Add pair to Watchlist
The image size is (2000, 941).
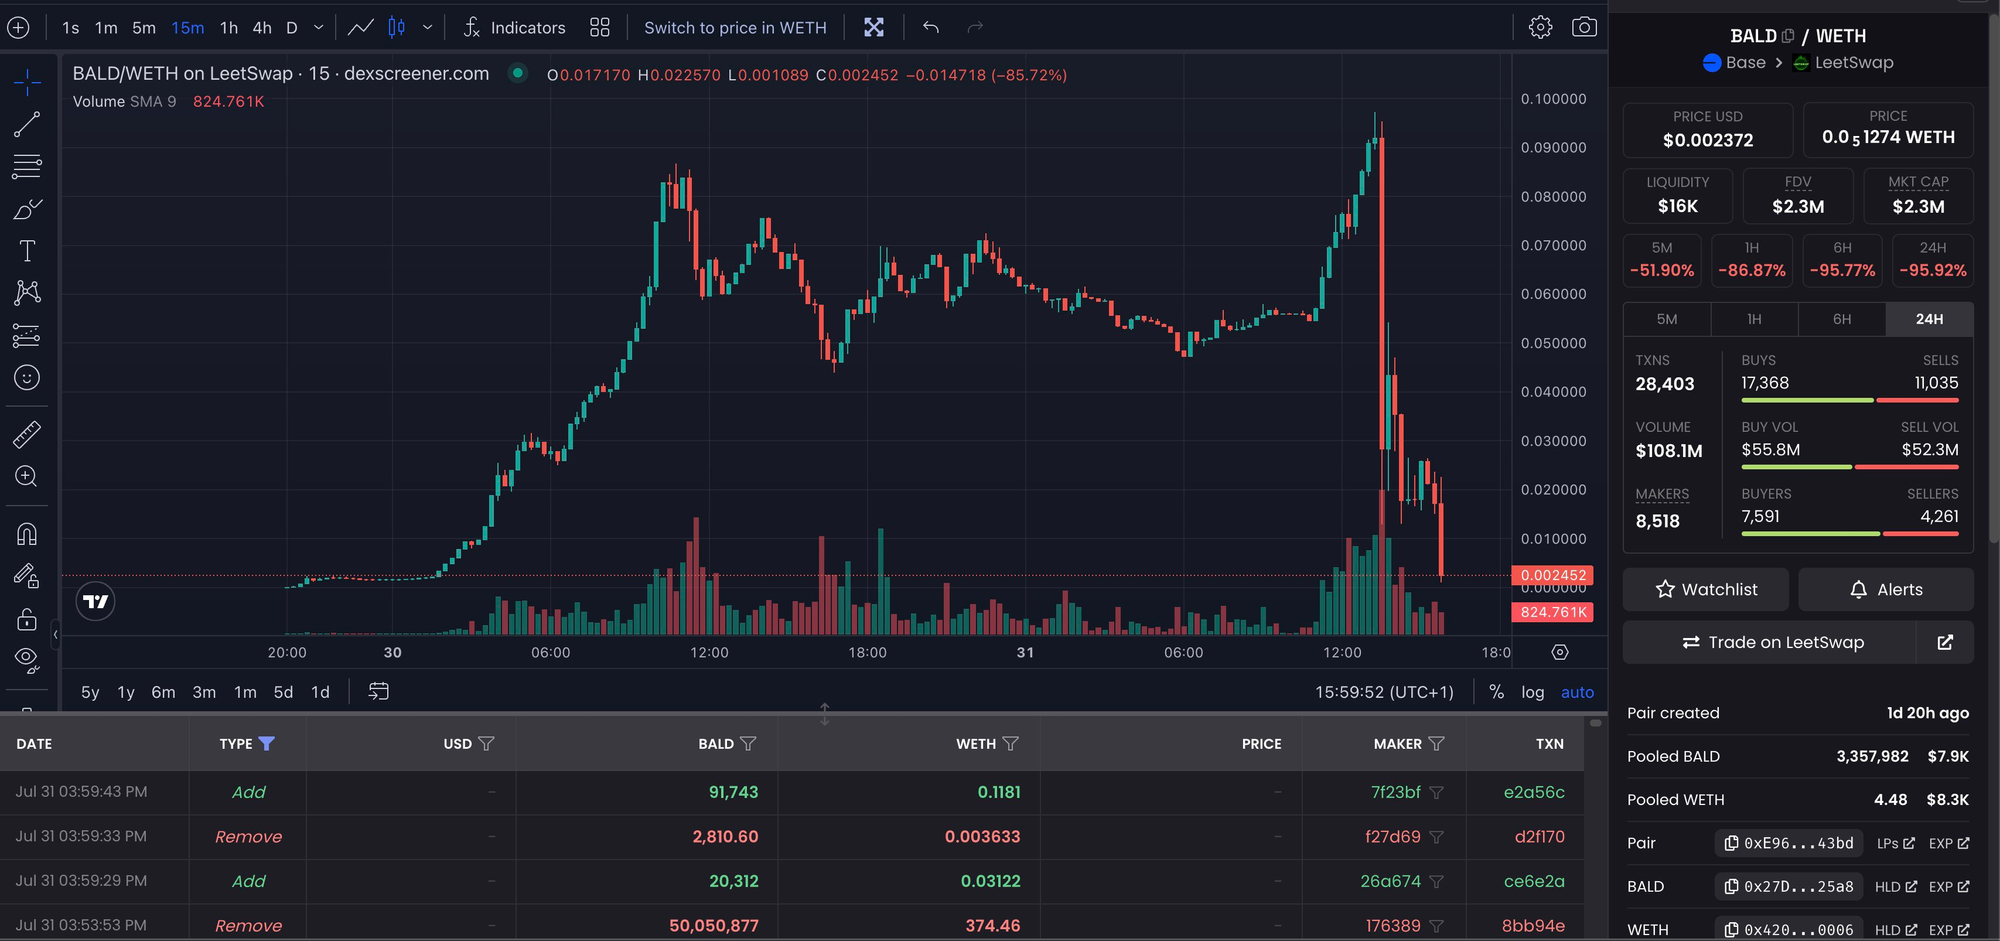[x=1705, y=589]
